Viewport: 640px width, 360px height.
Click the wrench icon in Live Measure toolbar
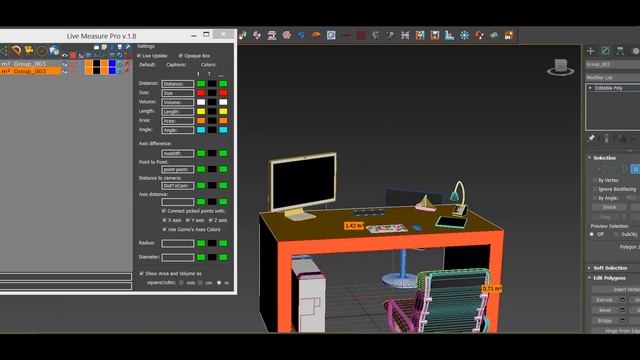[x=127, y=47]
